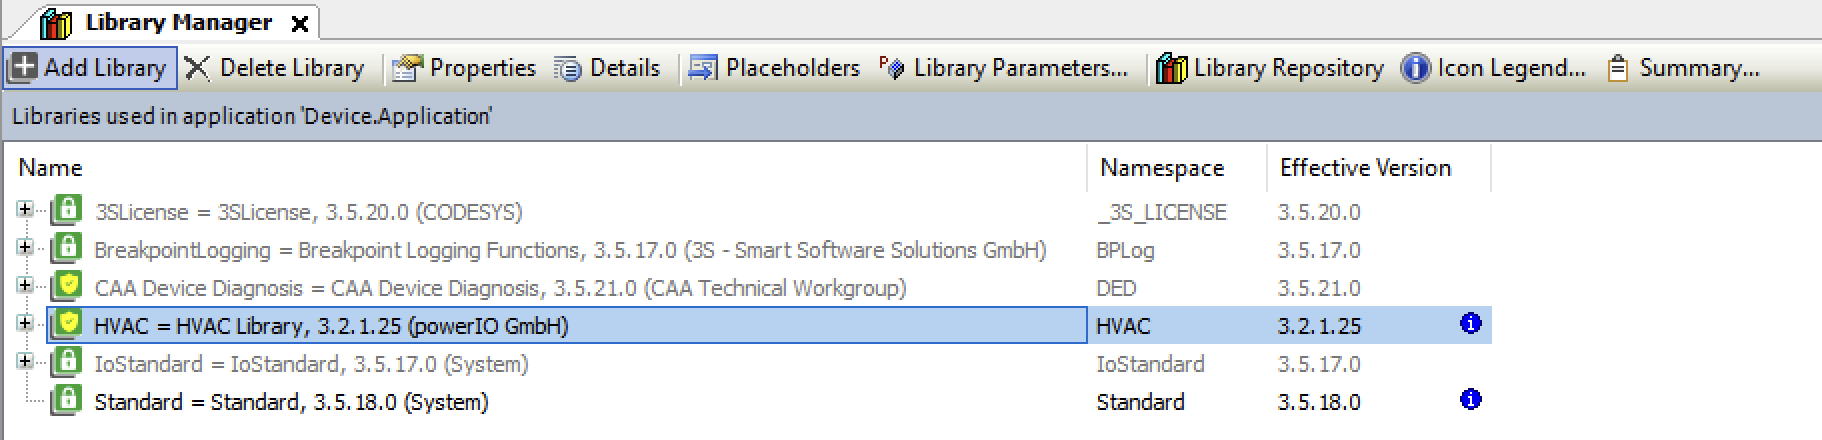Click Delete Library in the toolbar
Screen dimensions: 1822x440
point(275,68)
